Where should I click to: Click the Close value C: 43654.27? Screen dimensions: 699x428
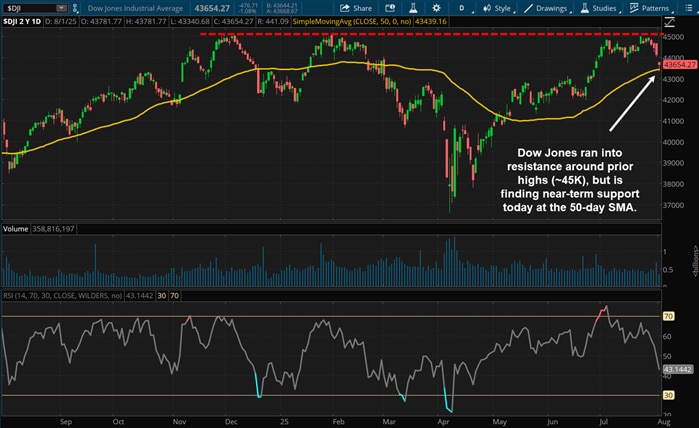click(x=233, y=21)
